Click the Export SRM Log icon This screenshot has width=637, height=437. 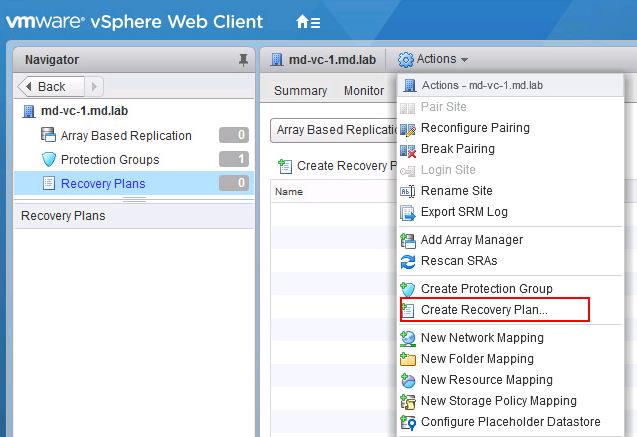pyautogui.click(x=408, y=213)
